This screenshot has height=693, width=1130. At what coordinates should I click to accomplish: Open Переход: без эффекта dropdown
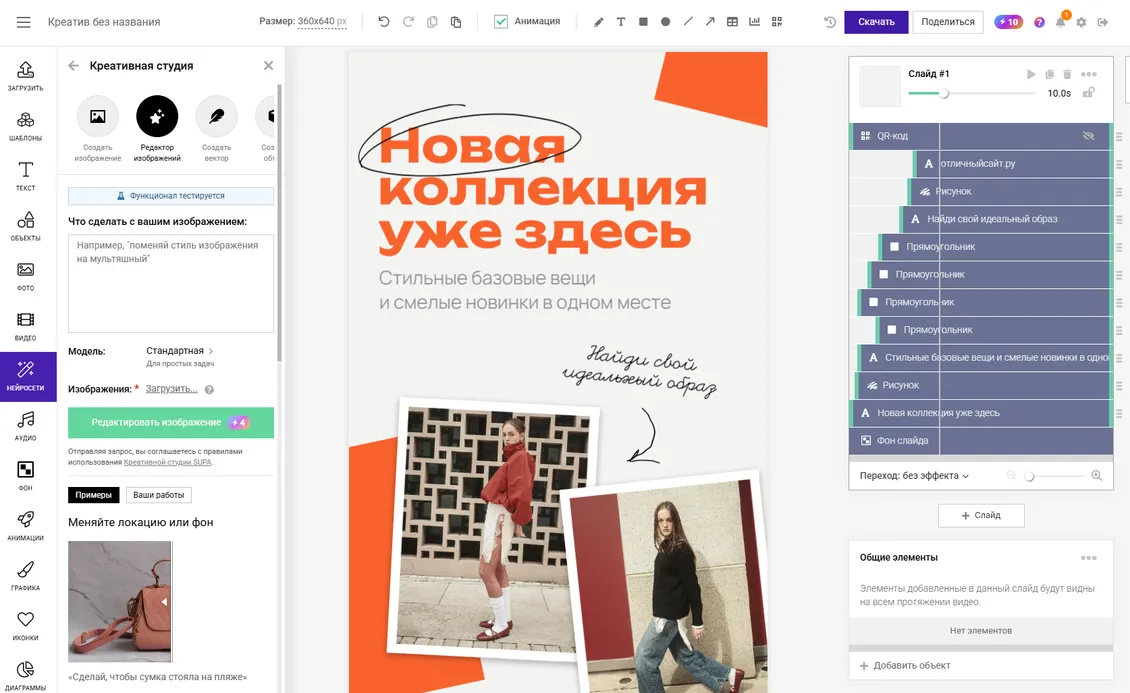pos(914,475)
